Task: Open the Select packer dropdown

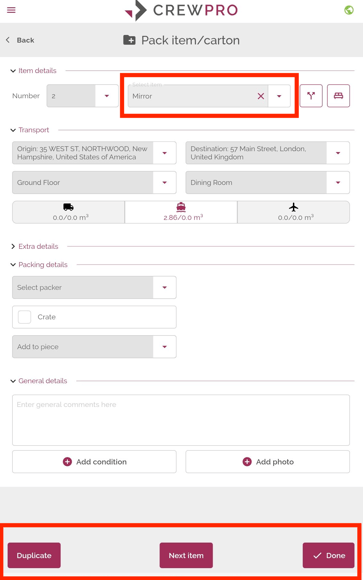Action: point(94,287)
